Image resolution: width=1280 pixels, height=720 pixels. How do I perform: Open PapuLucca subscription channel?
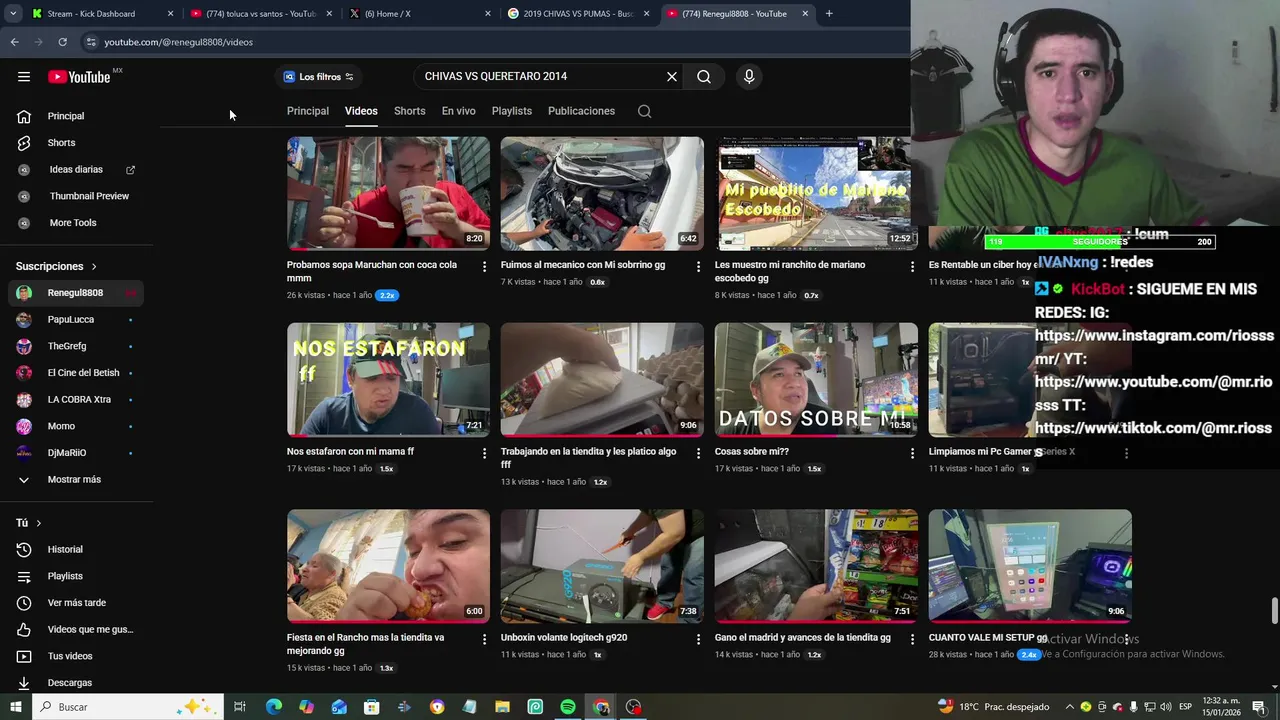coord(76,320)
